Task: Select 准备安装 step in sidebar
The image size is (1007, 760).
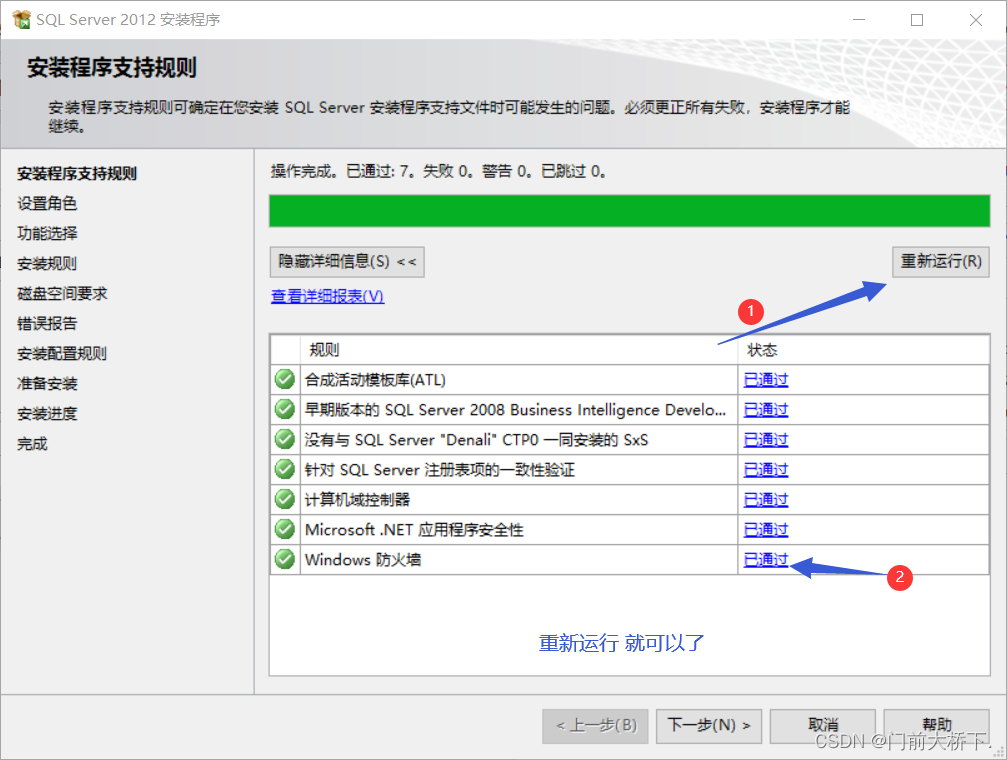Action: pyautogui.click(x=47, y=384)
